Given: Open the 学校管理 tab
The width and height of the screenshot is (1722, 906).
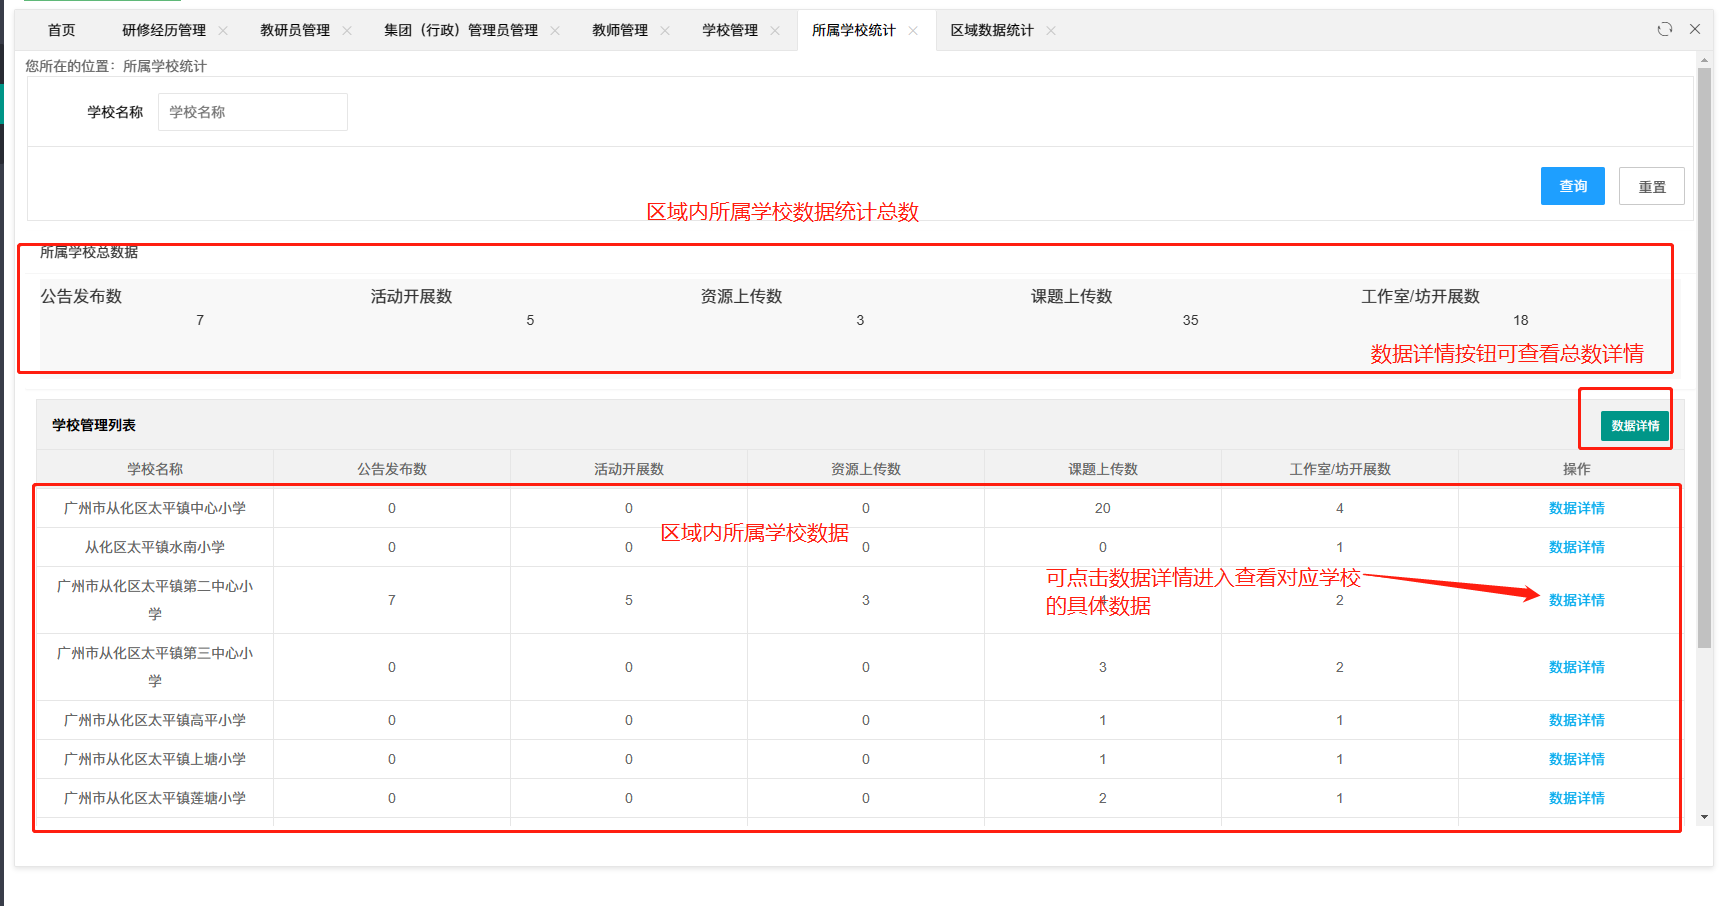Looking at the screenshot, I should pyautogui.click(x=730, y=31).
